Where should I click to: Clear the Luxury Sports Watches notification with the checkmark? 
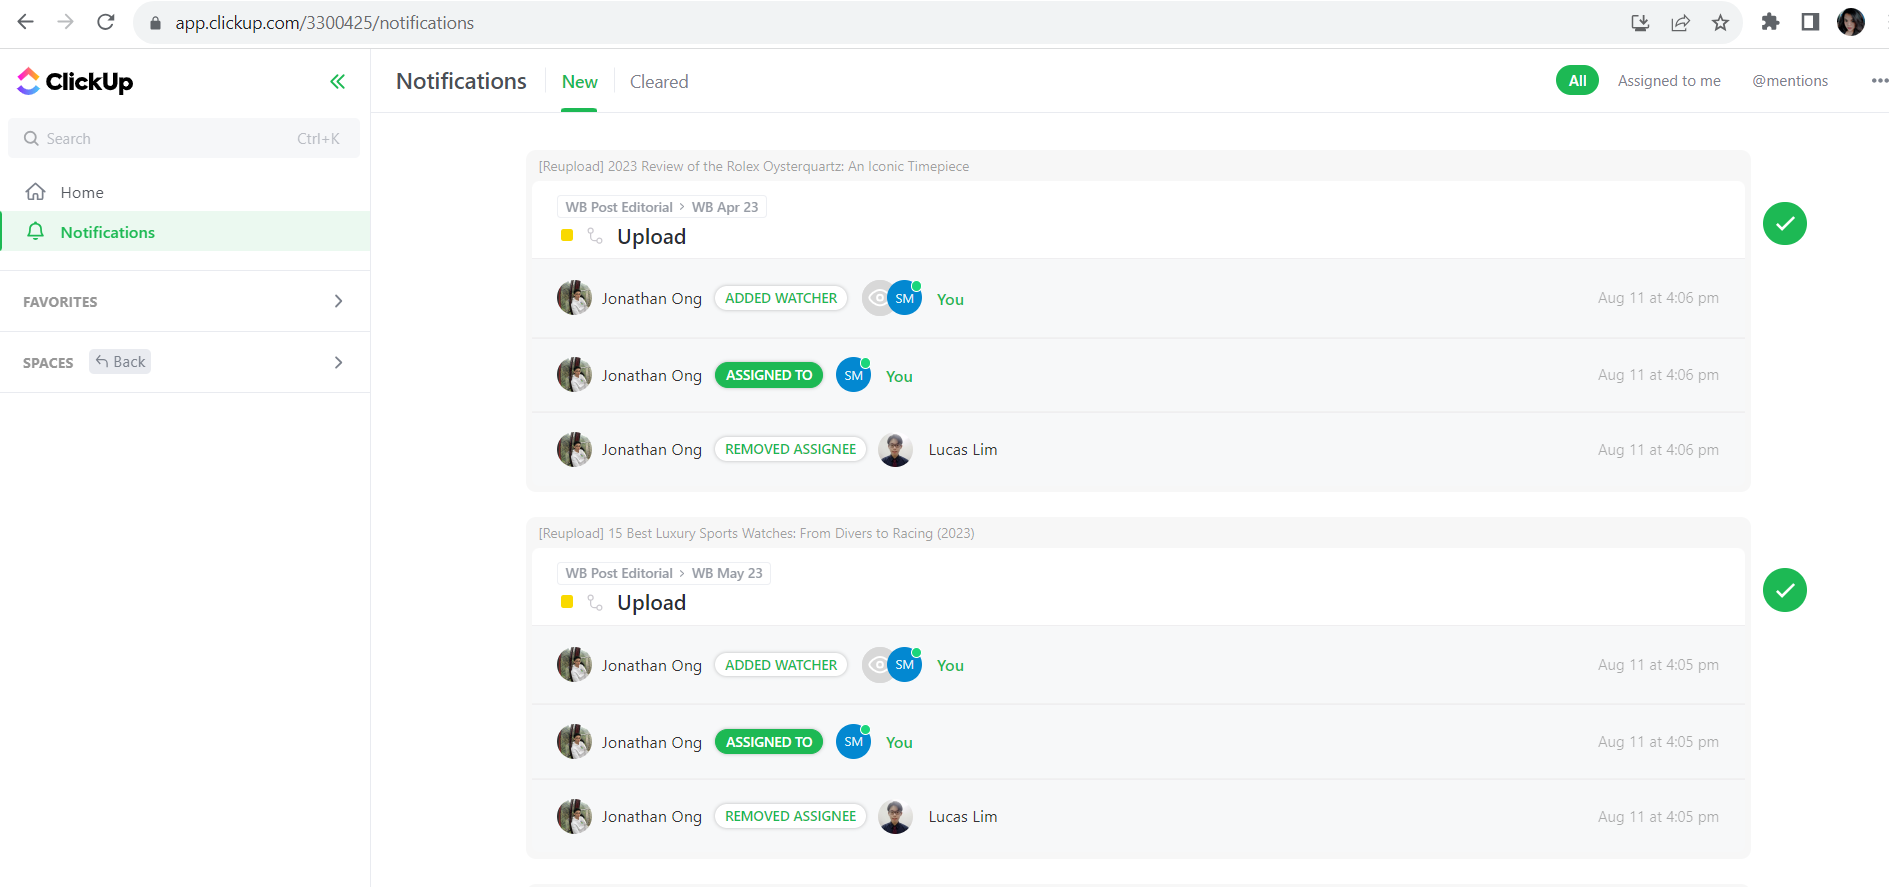pyautogui.click(x=1784, y=590)
